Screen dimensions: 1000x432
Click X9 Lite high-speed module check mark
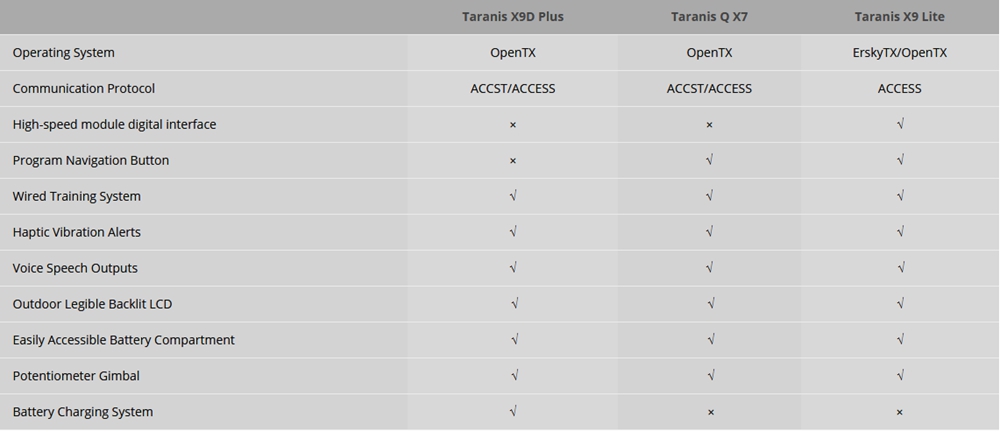coord(900,125)
